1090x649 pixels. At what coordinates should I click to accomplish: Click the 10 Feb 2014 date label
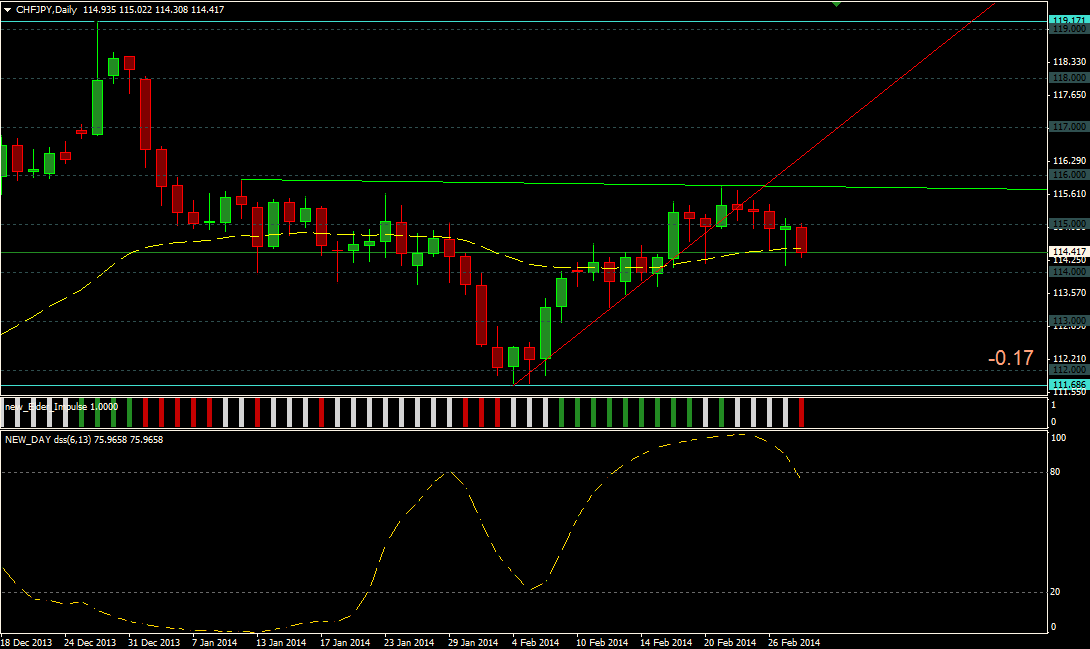point(602,642)
